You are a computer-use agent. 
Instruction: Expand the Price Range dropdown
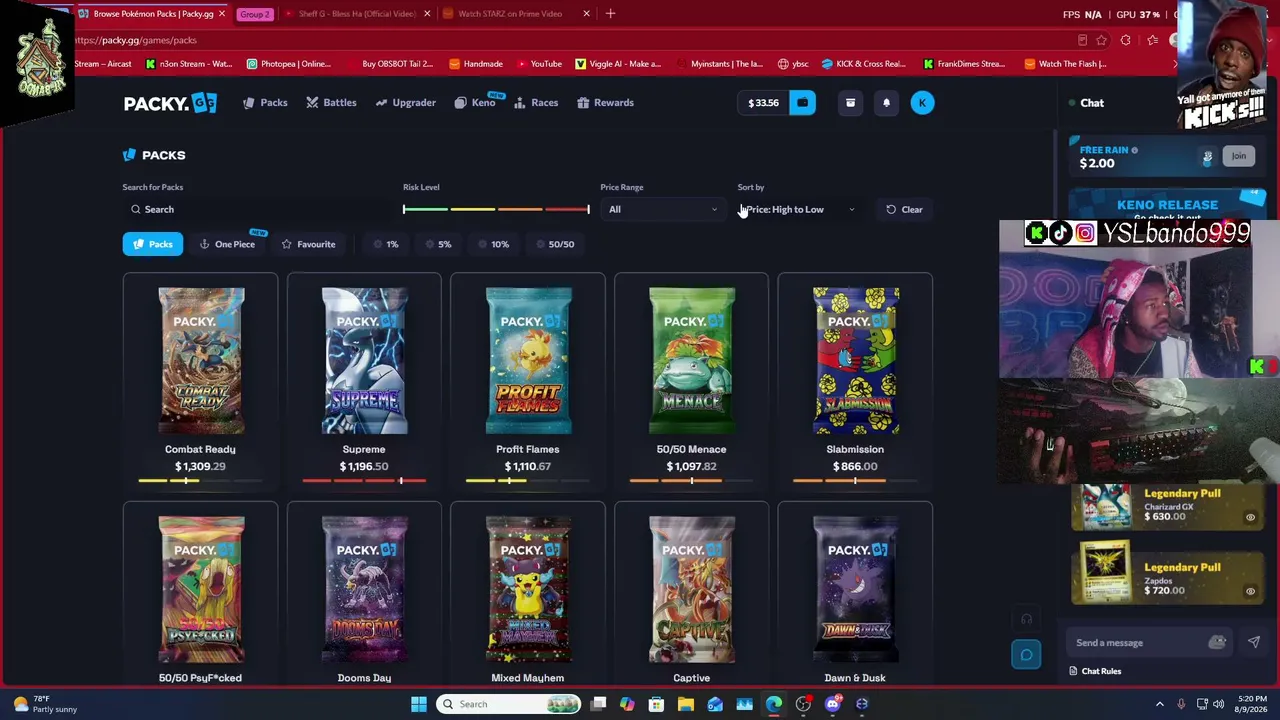coord(662,209)
